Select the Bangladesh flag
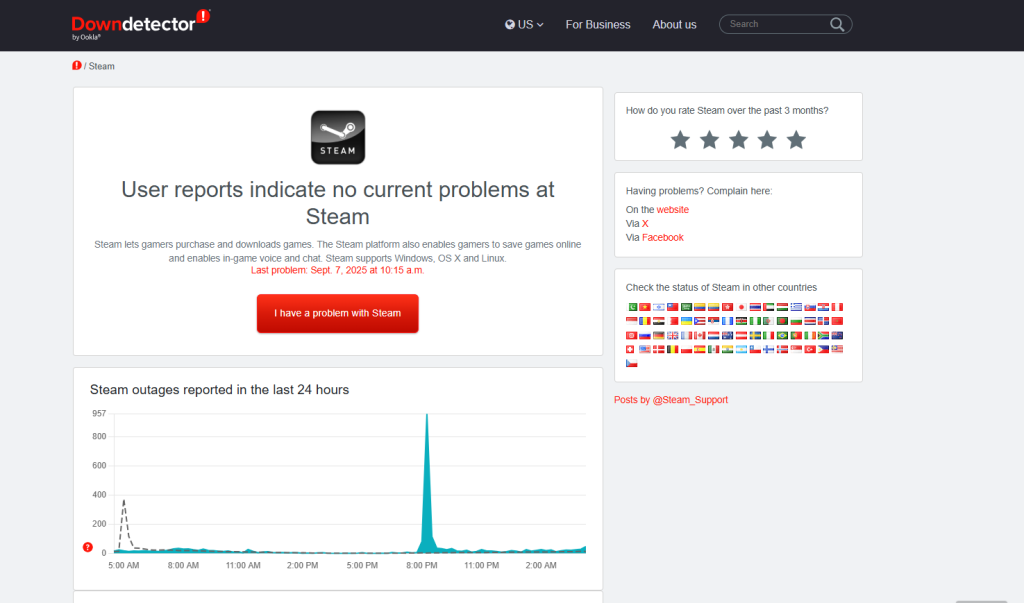 782,321
